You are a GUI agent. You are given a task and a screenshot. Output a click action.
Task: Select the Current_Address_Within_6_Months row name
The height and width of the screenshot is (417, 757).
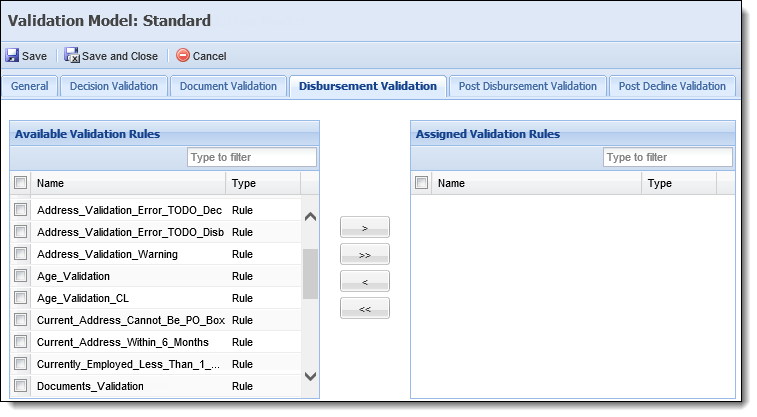click(x=123, y=342)
